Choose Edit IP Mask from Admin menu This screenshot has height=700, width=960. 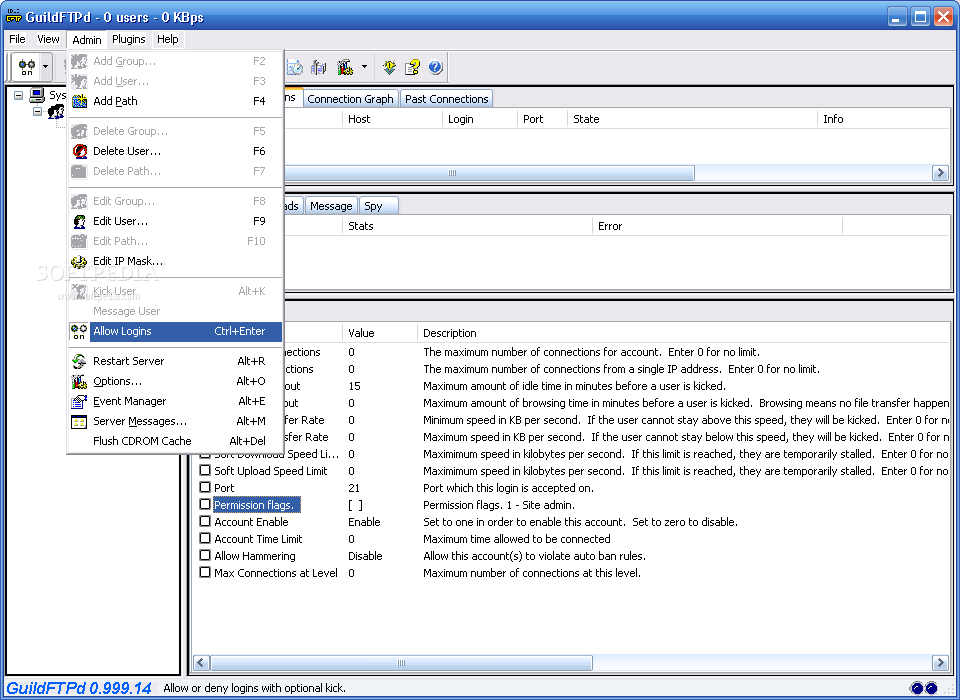pos(175,261)
